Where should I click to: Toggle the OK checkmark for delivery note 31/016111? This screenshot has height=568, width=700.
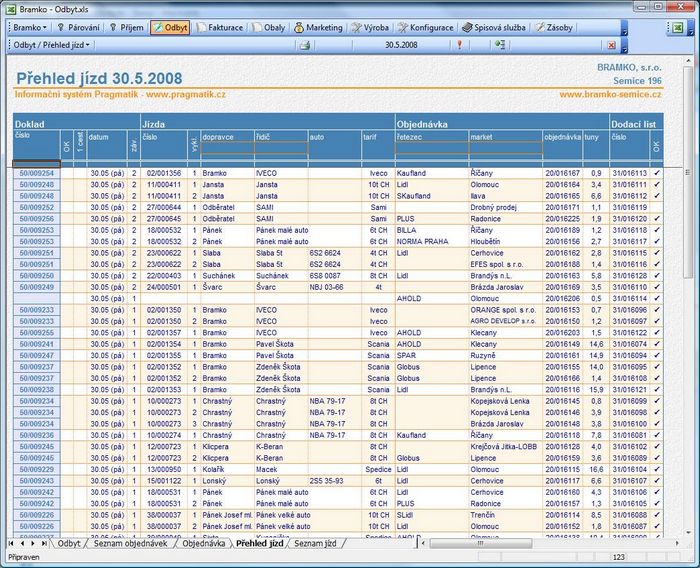pyautogui.click(x=657, y=184)
